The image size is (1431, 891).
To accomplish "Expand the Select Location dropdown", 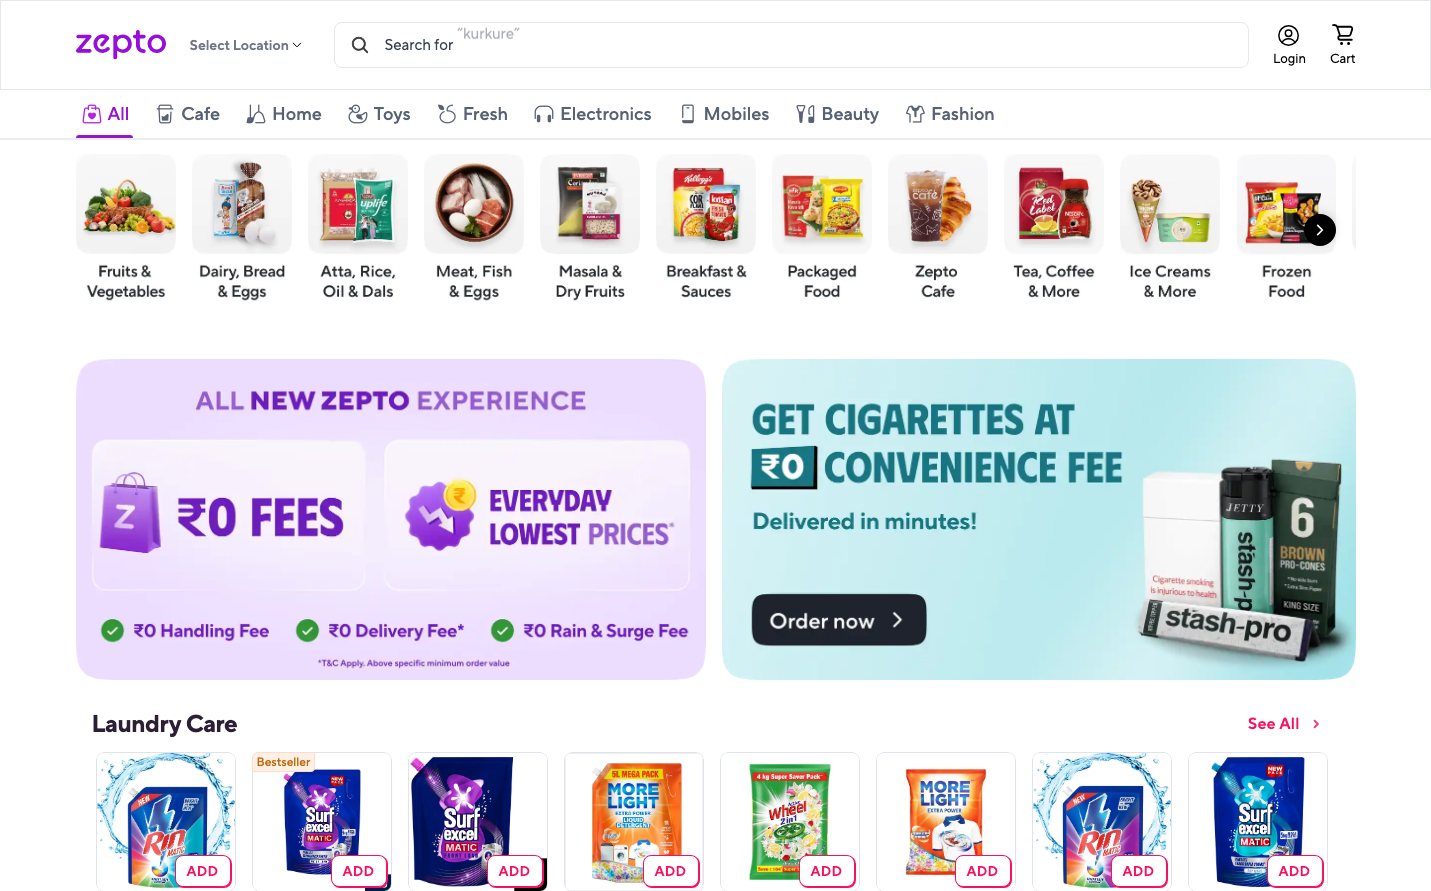I will [245, 45].
